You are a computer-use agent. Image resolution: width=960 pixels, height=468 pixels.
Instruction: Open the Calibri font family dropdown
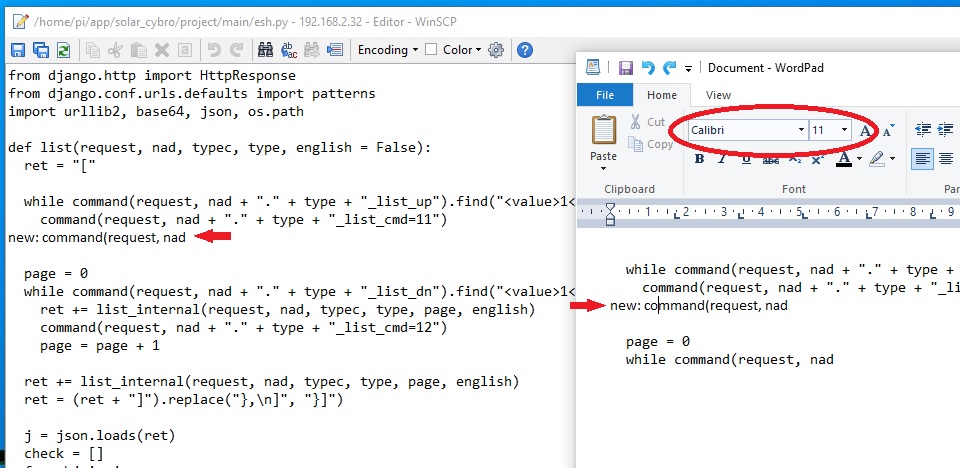pos(801,131)
